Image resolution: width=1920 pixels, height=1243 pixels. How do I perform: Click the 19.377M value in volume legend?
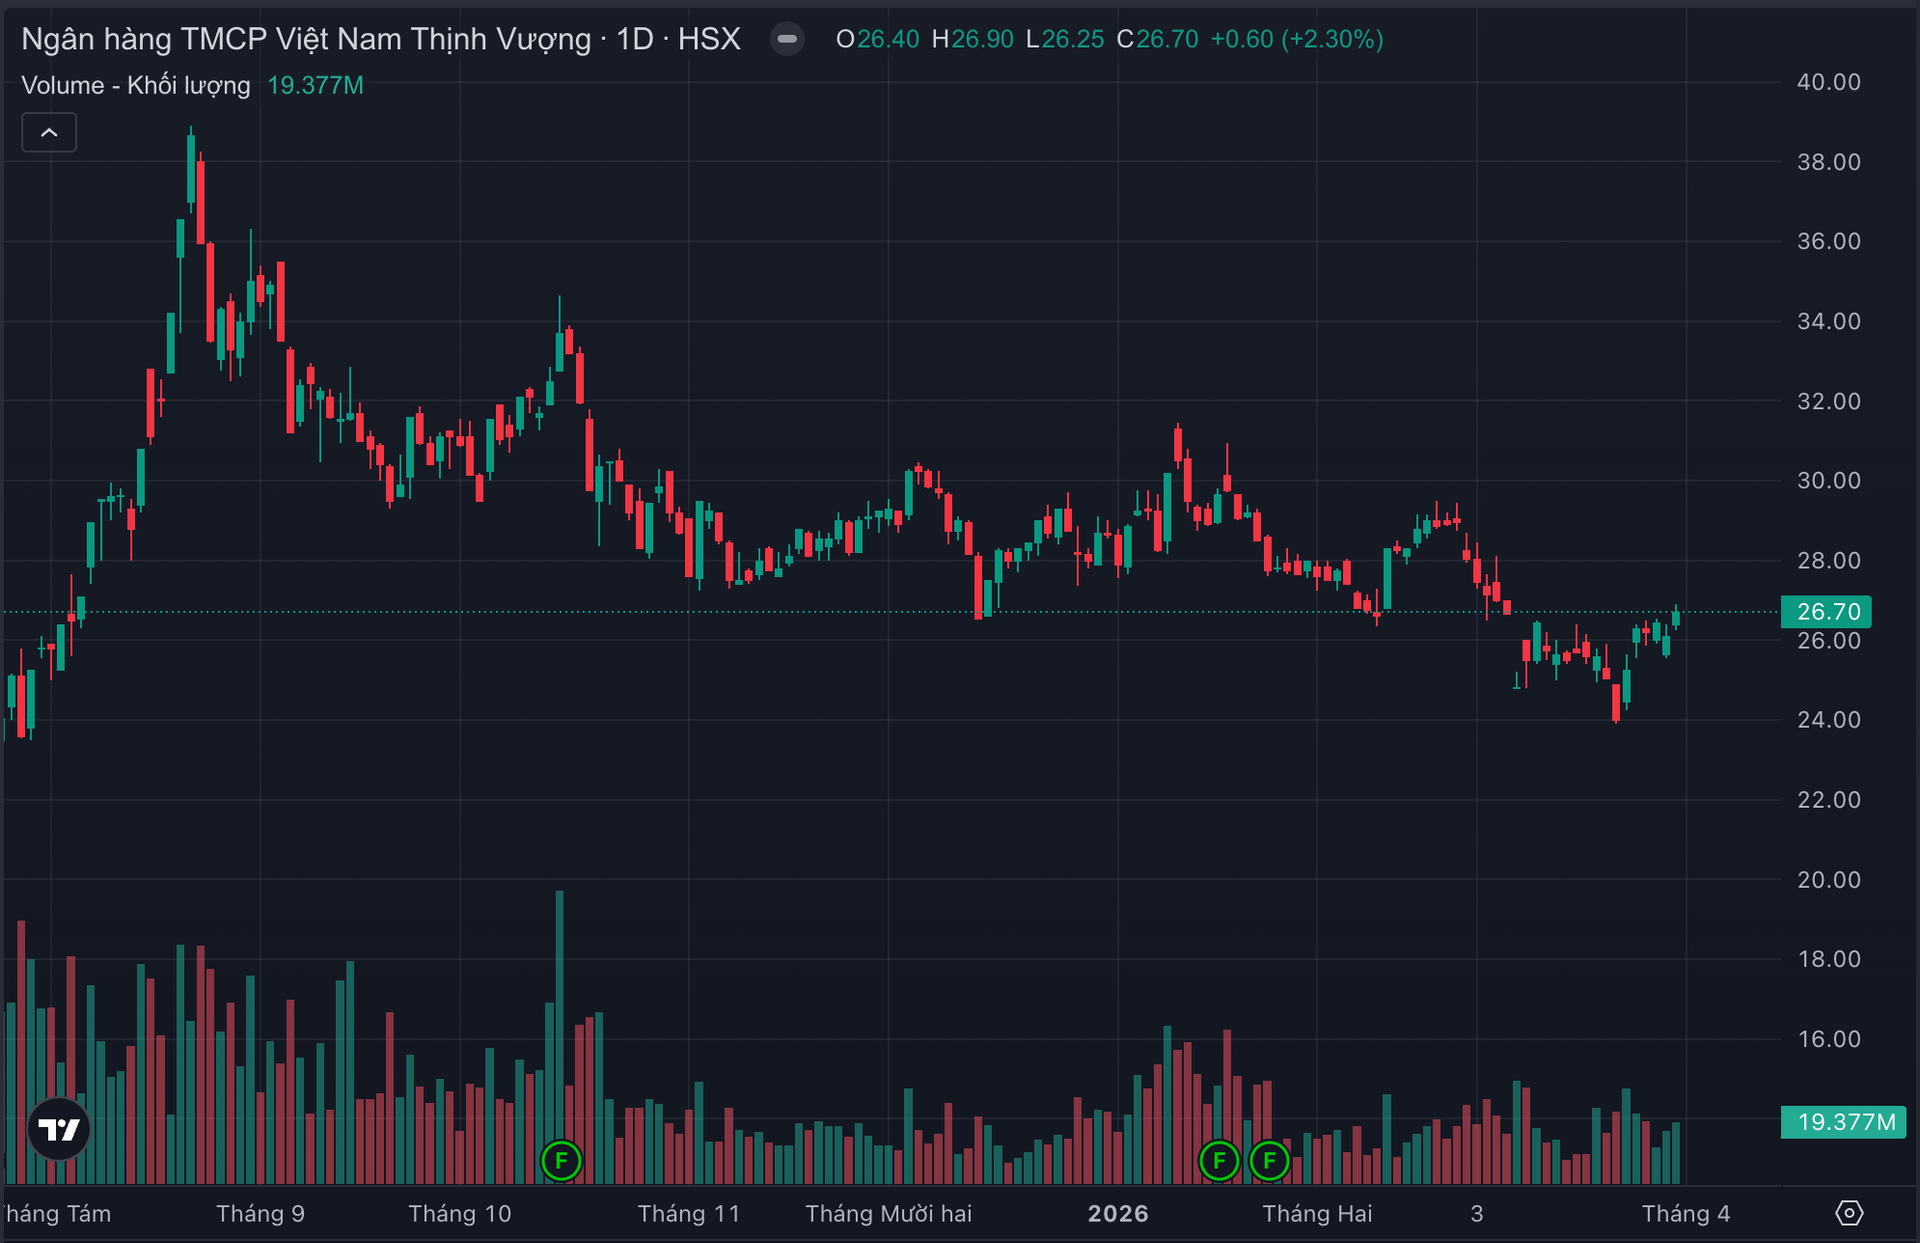[315, 85]
